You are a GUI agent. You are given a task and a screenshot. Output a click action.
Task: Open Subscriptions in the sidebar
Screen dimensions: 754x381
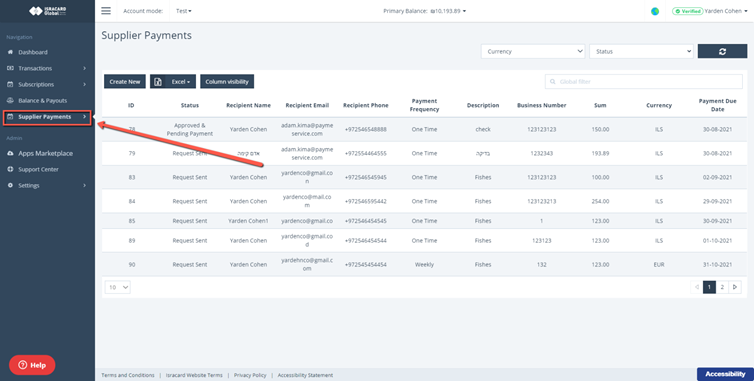pyautogui.click(x=36, y=84)
